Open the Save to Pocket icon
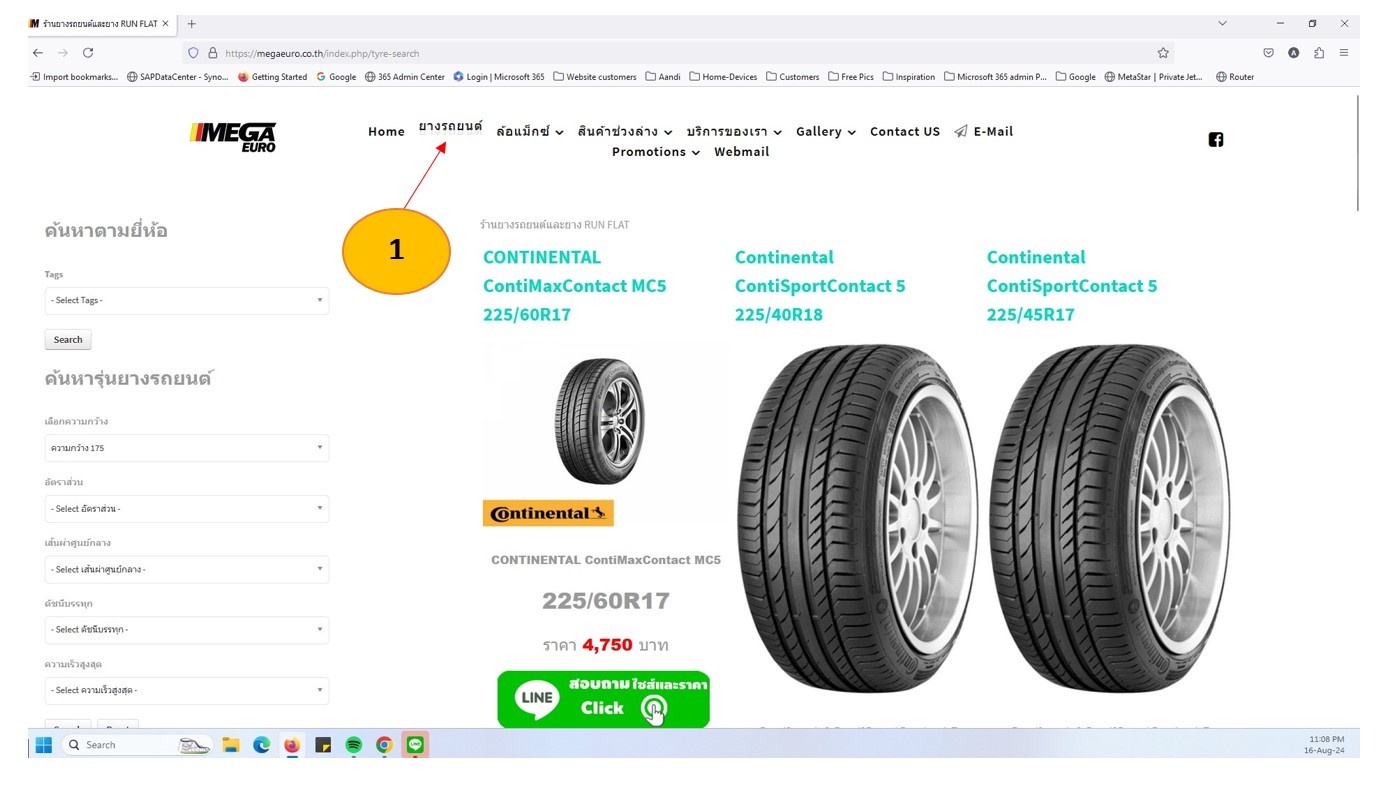 point(1268,53)
